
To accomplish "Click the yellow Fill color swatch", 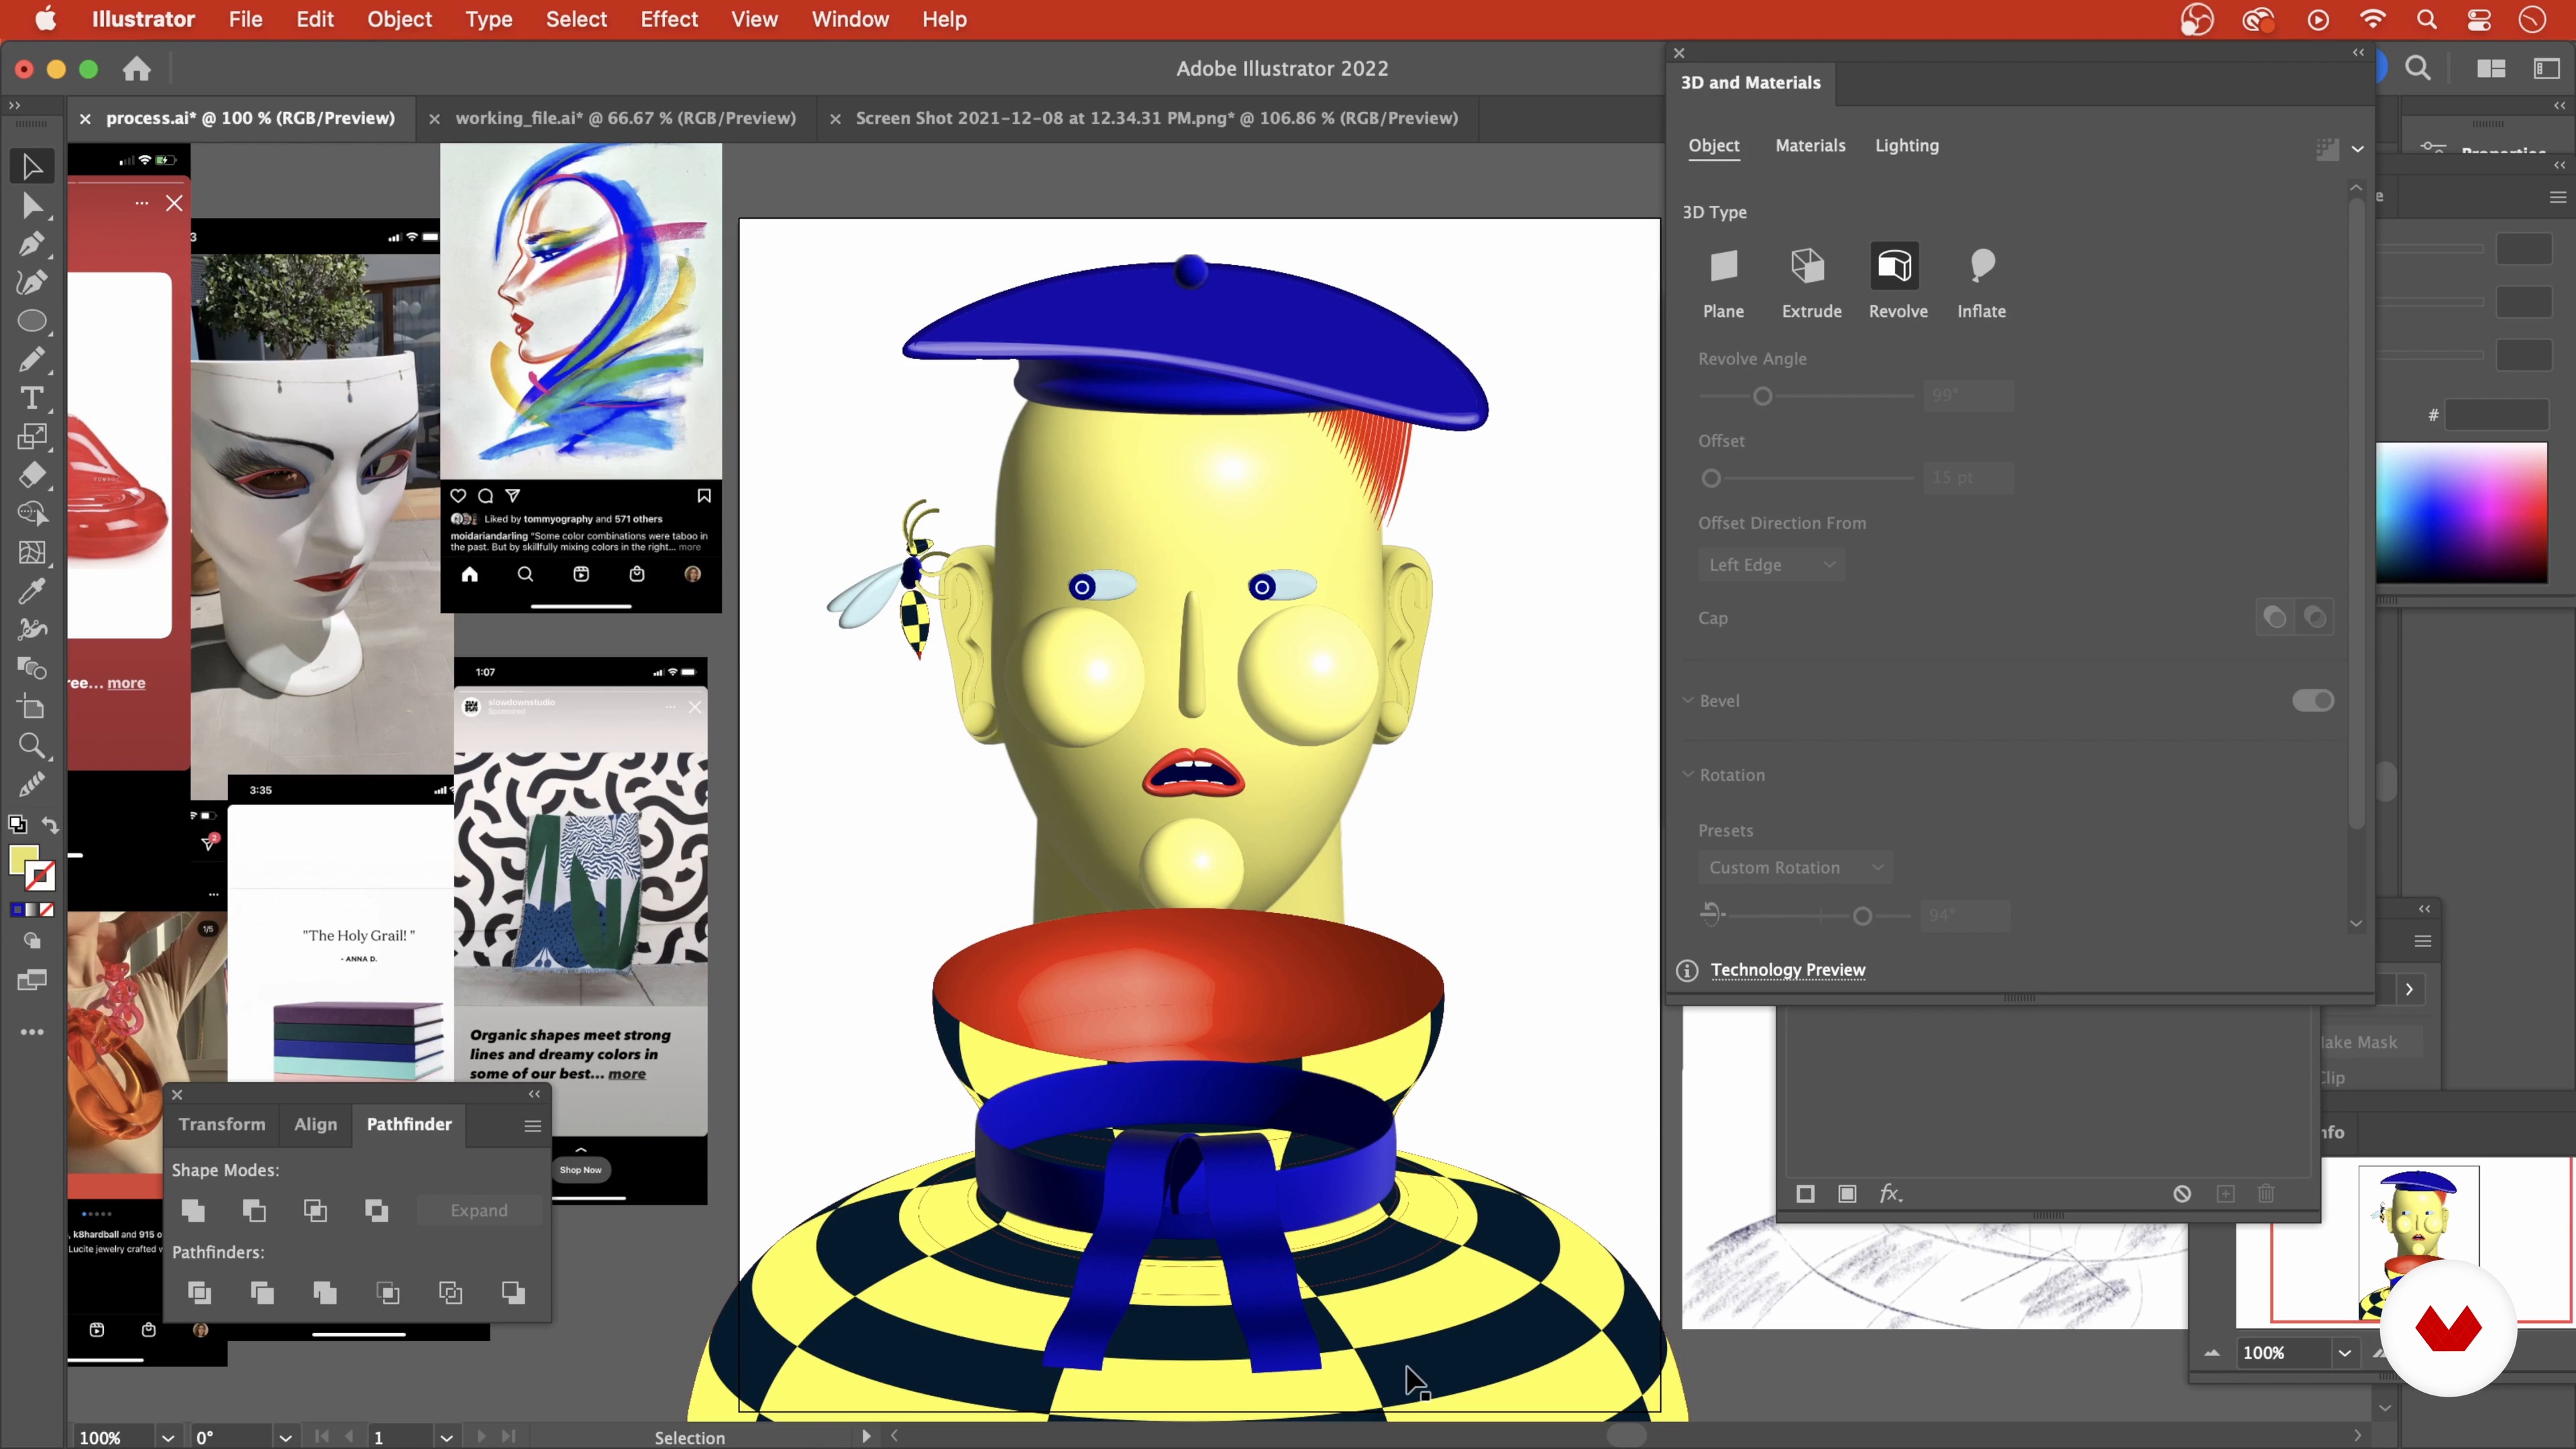I will click(22, 859).
